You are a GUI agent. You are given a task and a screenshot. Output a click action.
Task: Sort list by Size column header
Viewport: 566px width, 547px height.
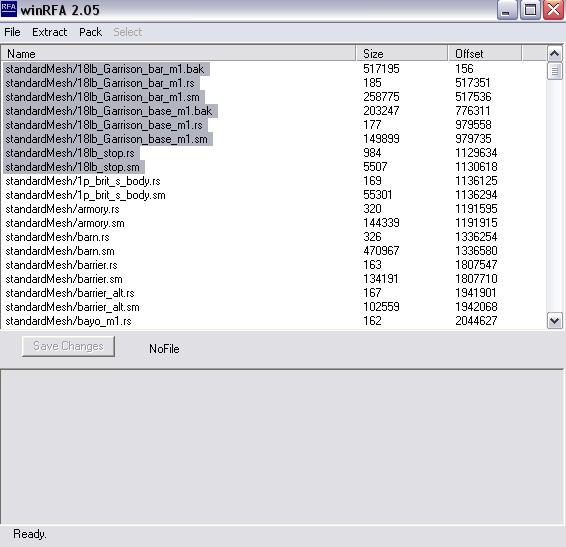[x=402, y=54]
